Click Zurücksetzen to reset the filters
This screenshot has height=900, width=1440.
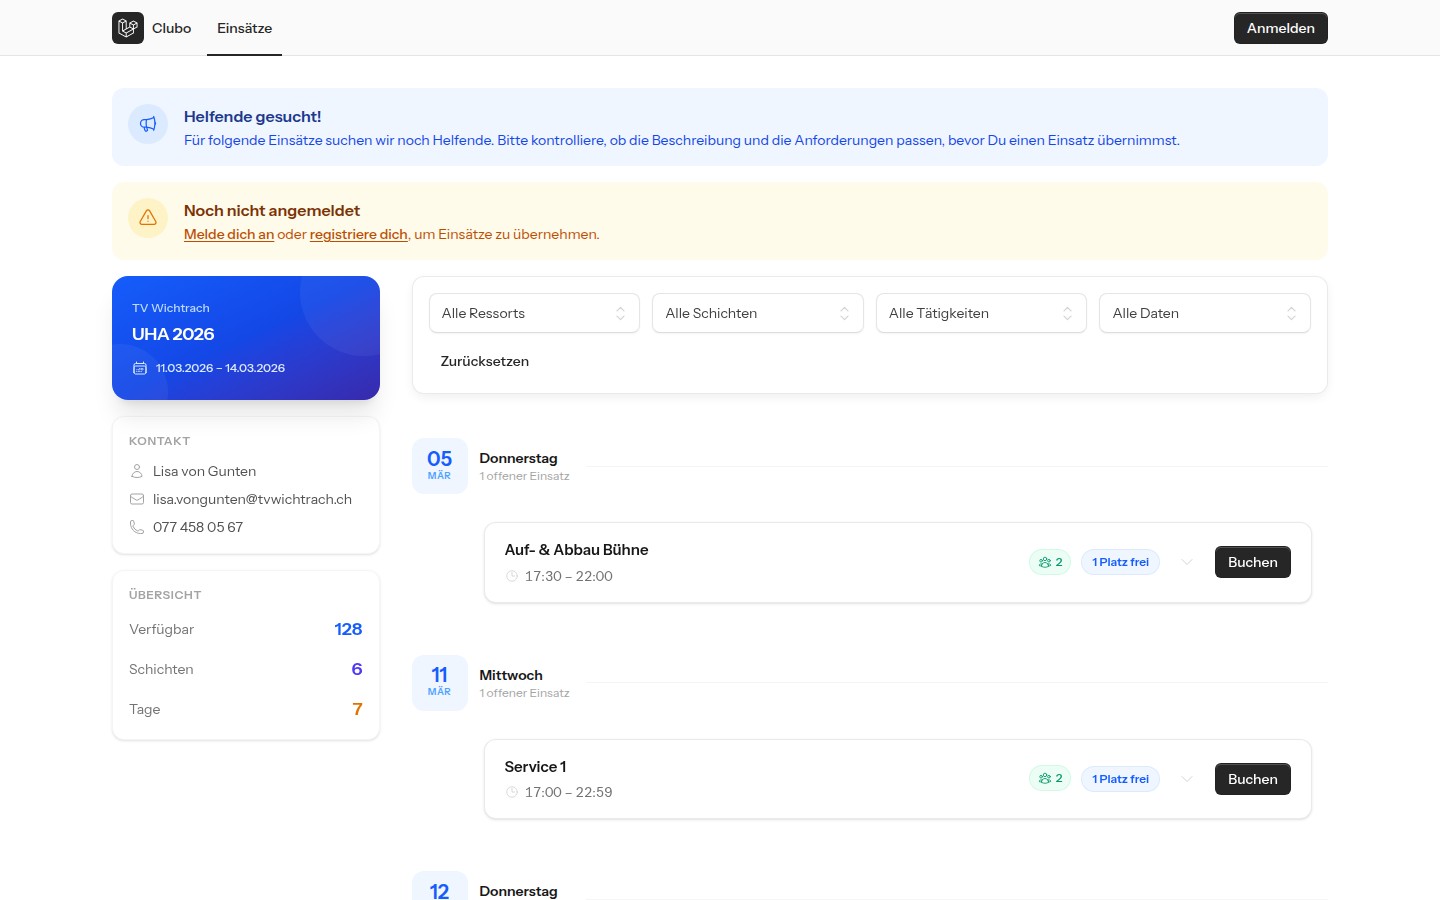click(x=485, y=361)
